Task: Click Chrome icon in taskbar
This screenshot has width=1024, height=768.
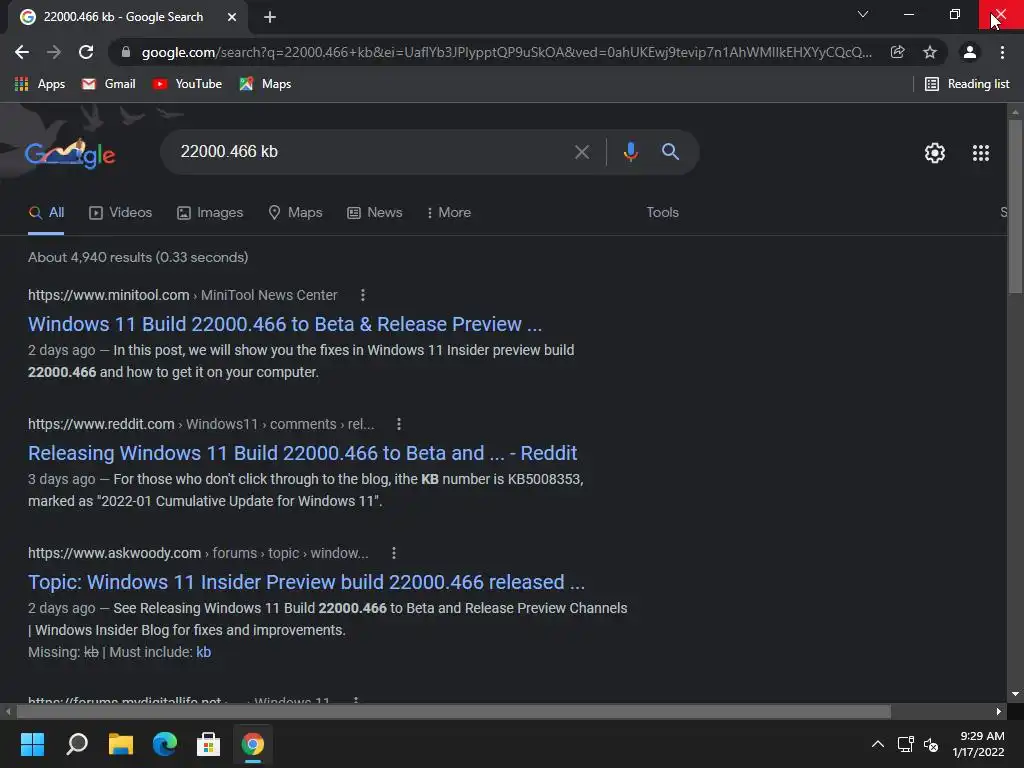Action: click(253, 744)
